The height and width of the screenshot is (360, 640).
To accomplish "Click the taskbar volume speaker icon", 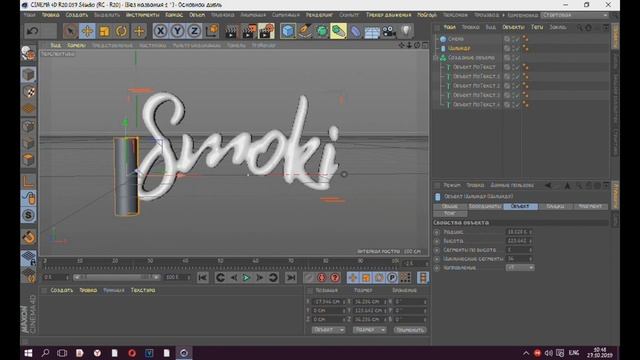I will [x=549, y=353].
